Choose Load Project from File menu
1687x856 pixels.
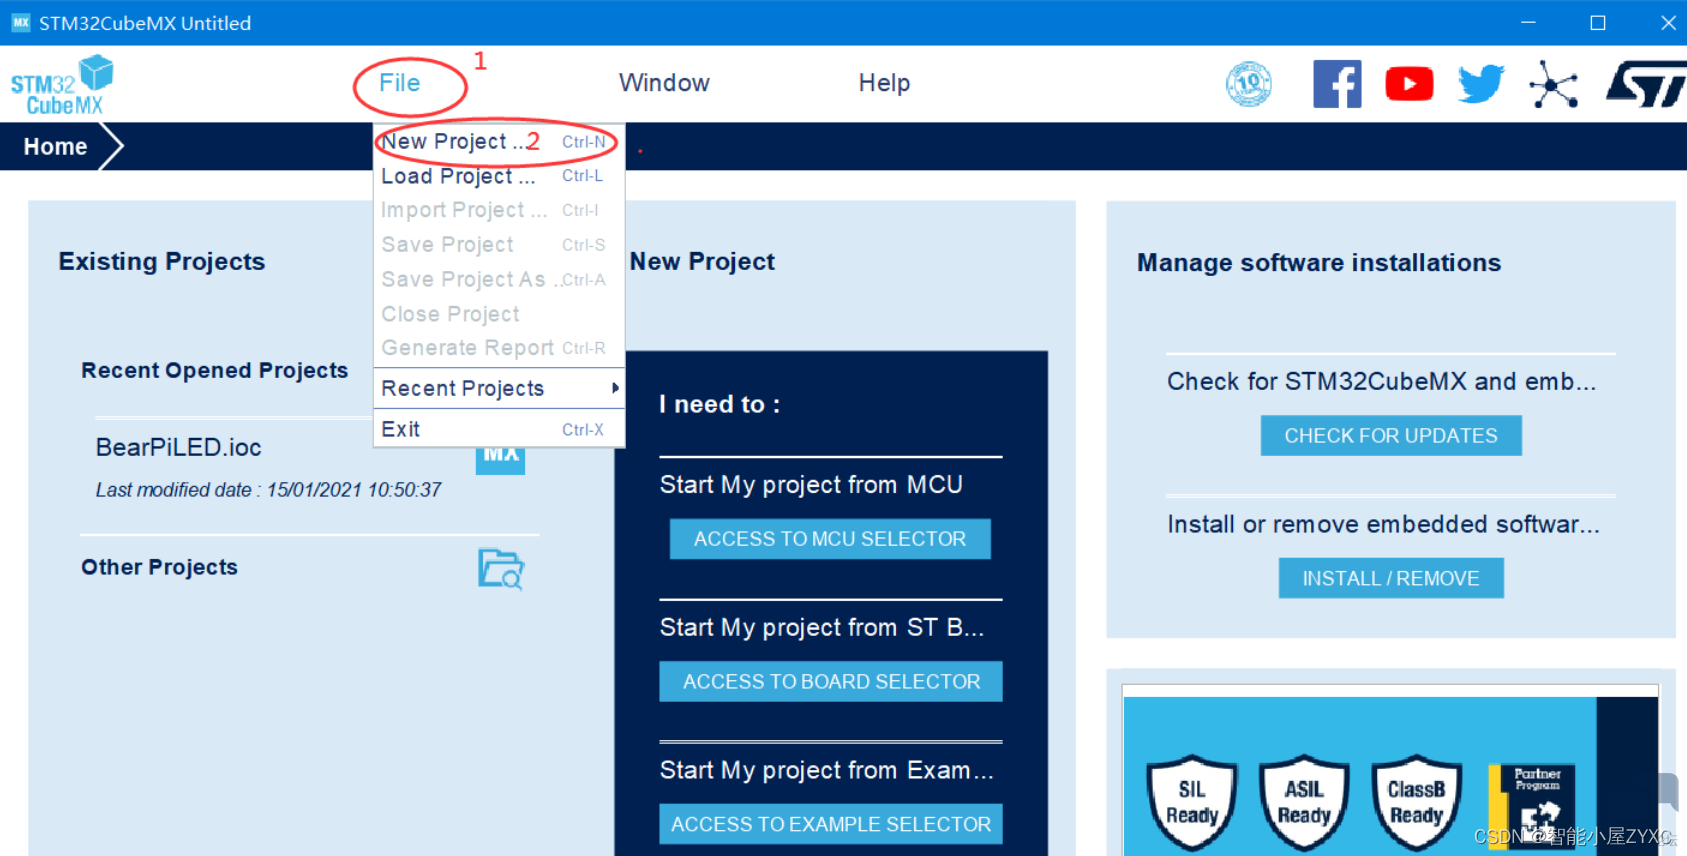coord(499,176)
